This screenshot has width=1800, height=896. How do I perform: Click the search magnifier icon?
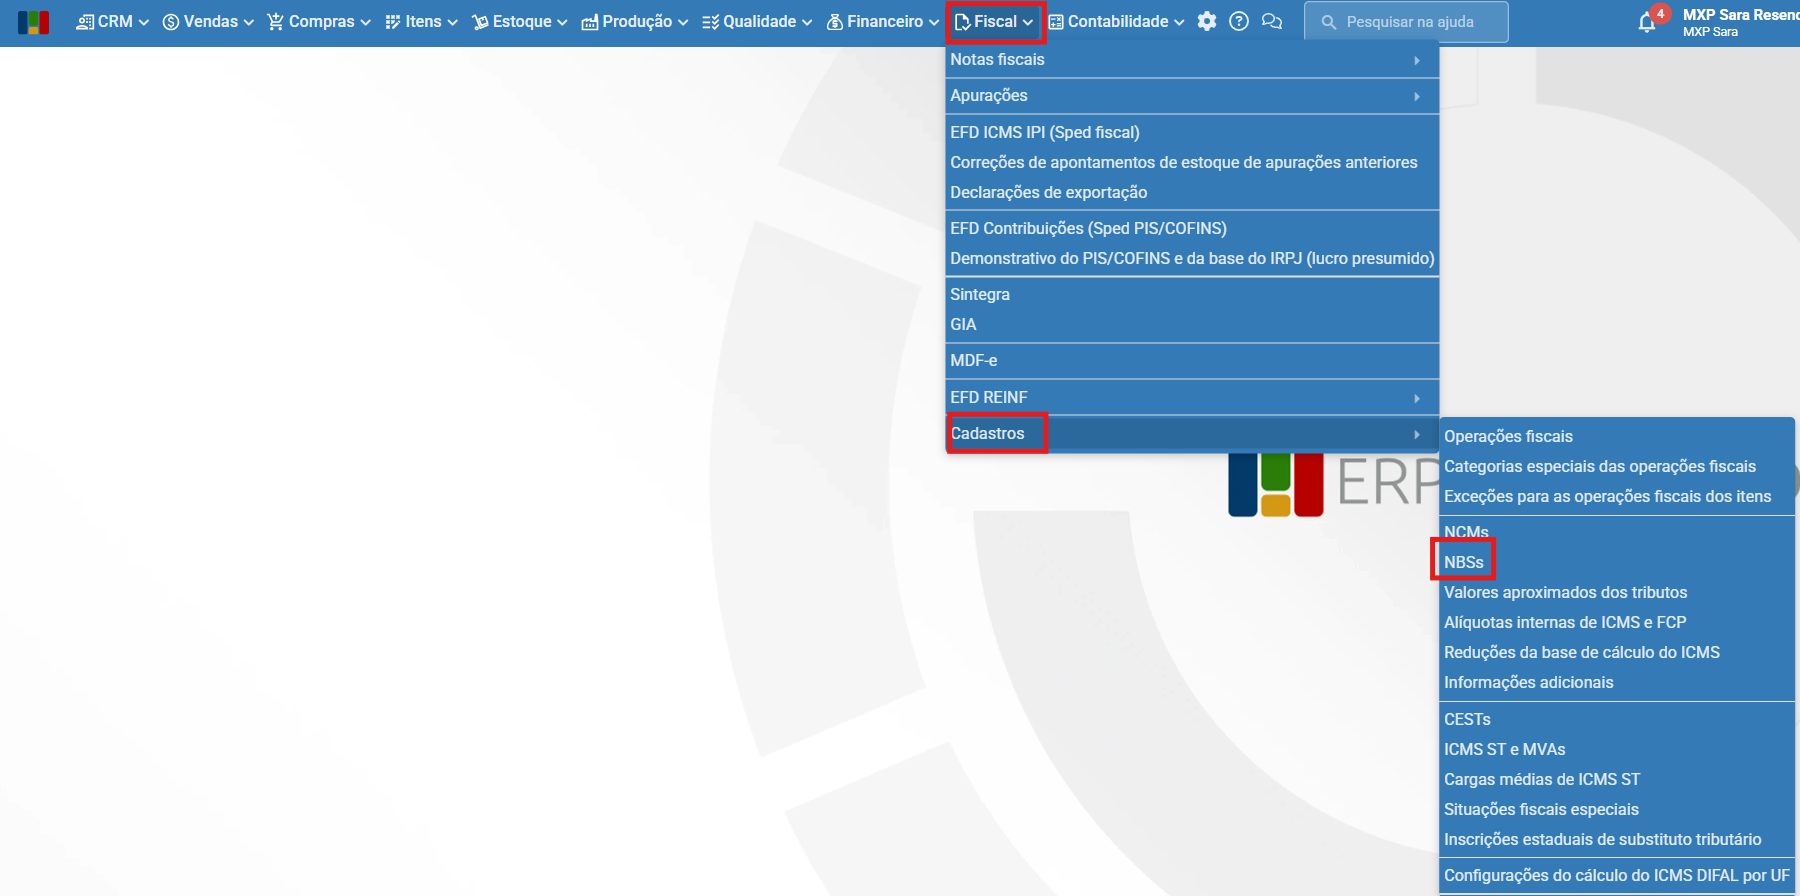pos(1329,22)
